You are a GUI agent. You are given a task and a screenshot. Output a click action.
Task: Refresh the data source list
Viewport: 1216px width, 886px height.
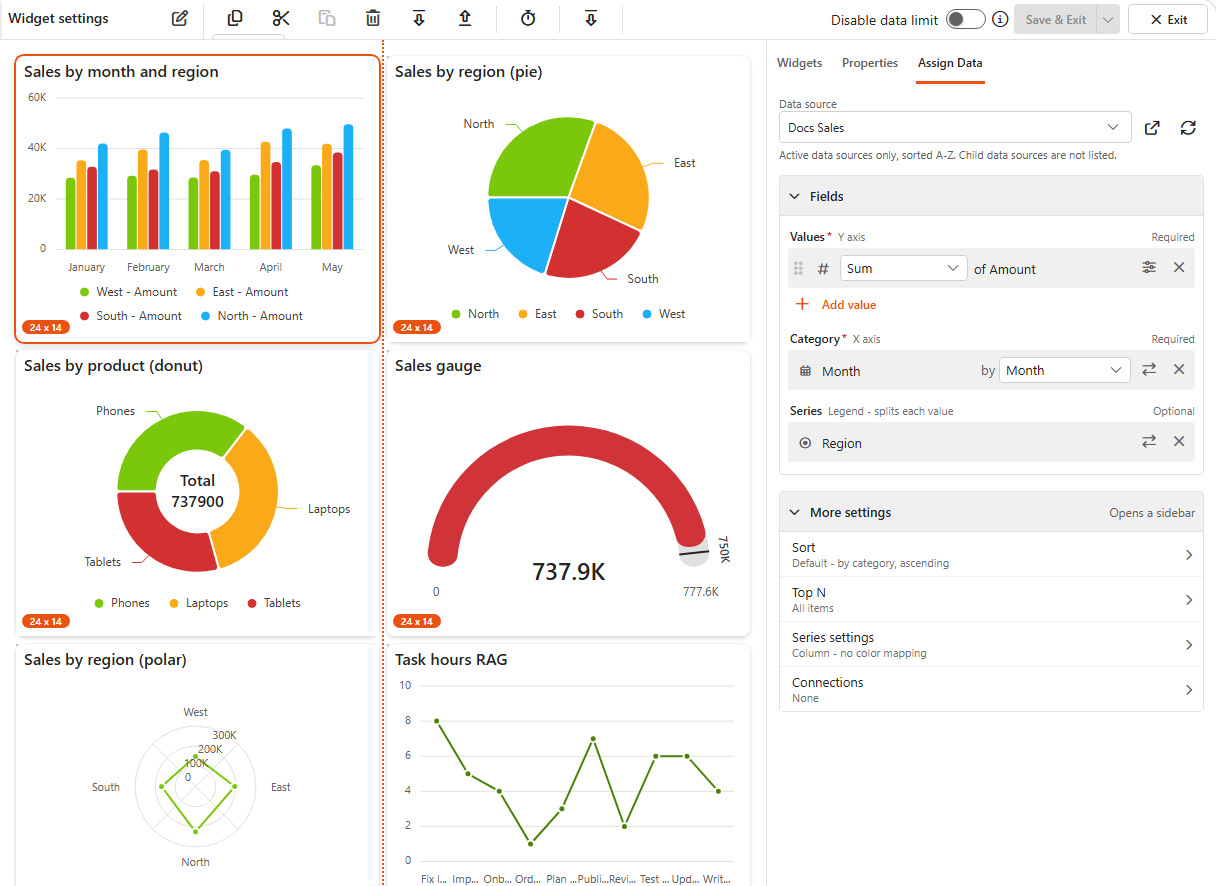point(1188,128)
